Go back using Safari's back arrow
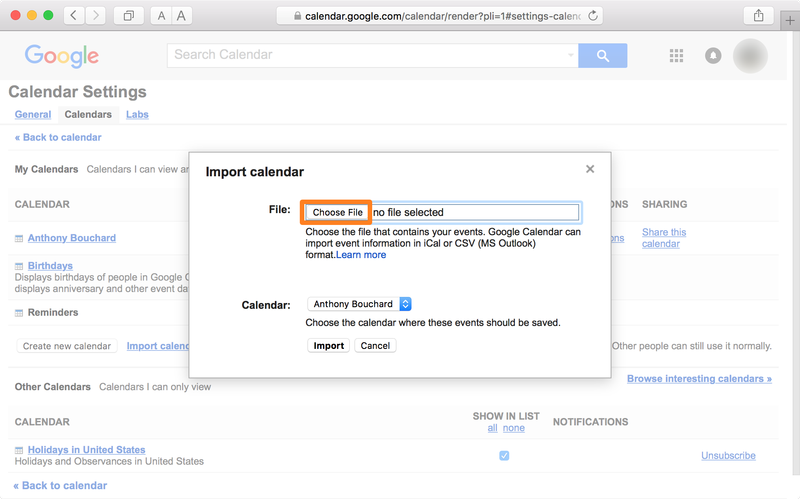This screenshot has width=800, height=499. pos(74,16)
